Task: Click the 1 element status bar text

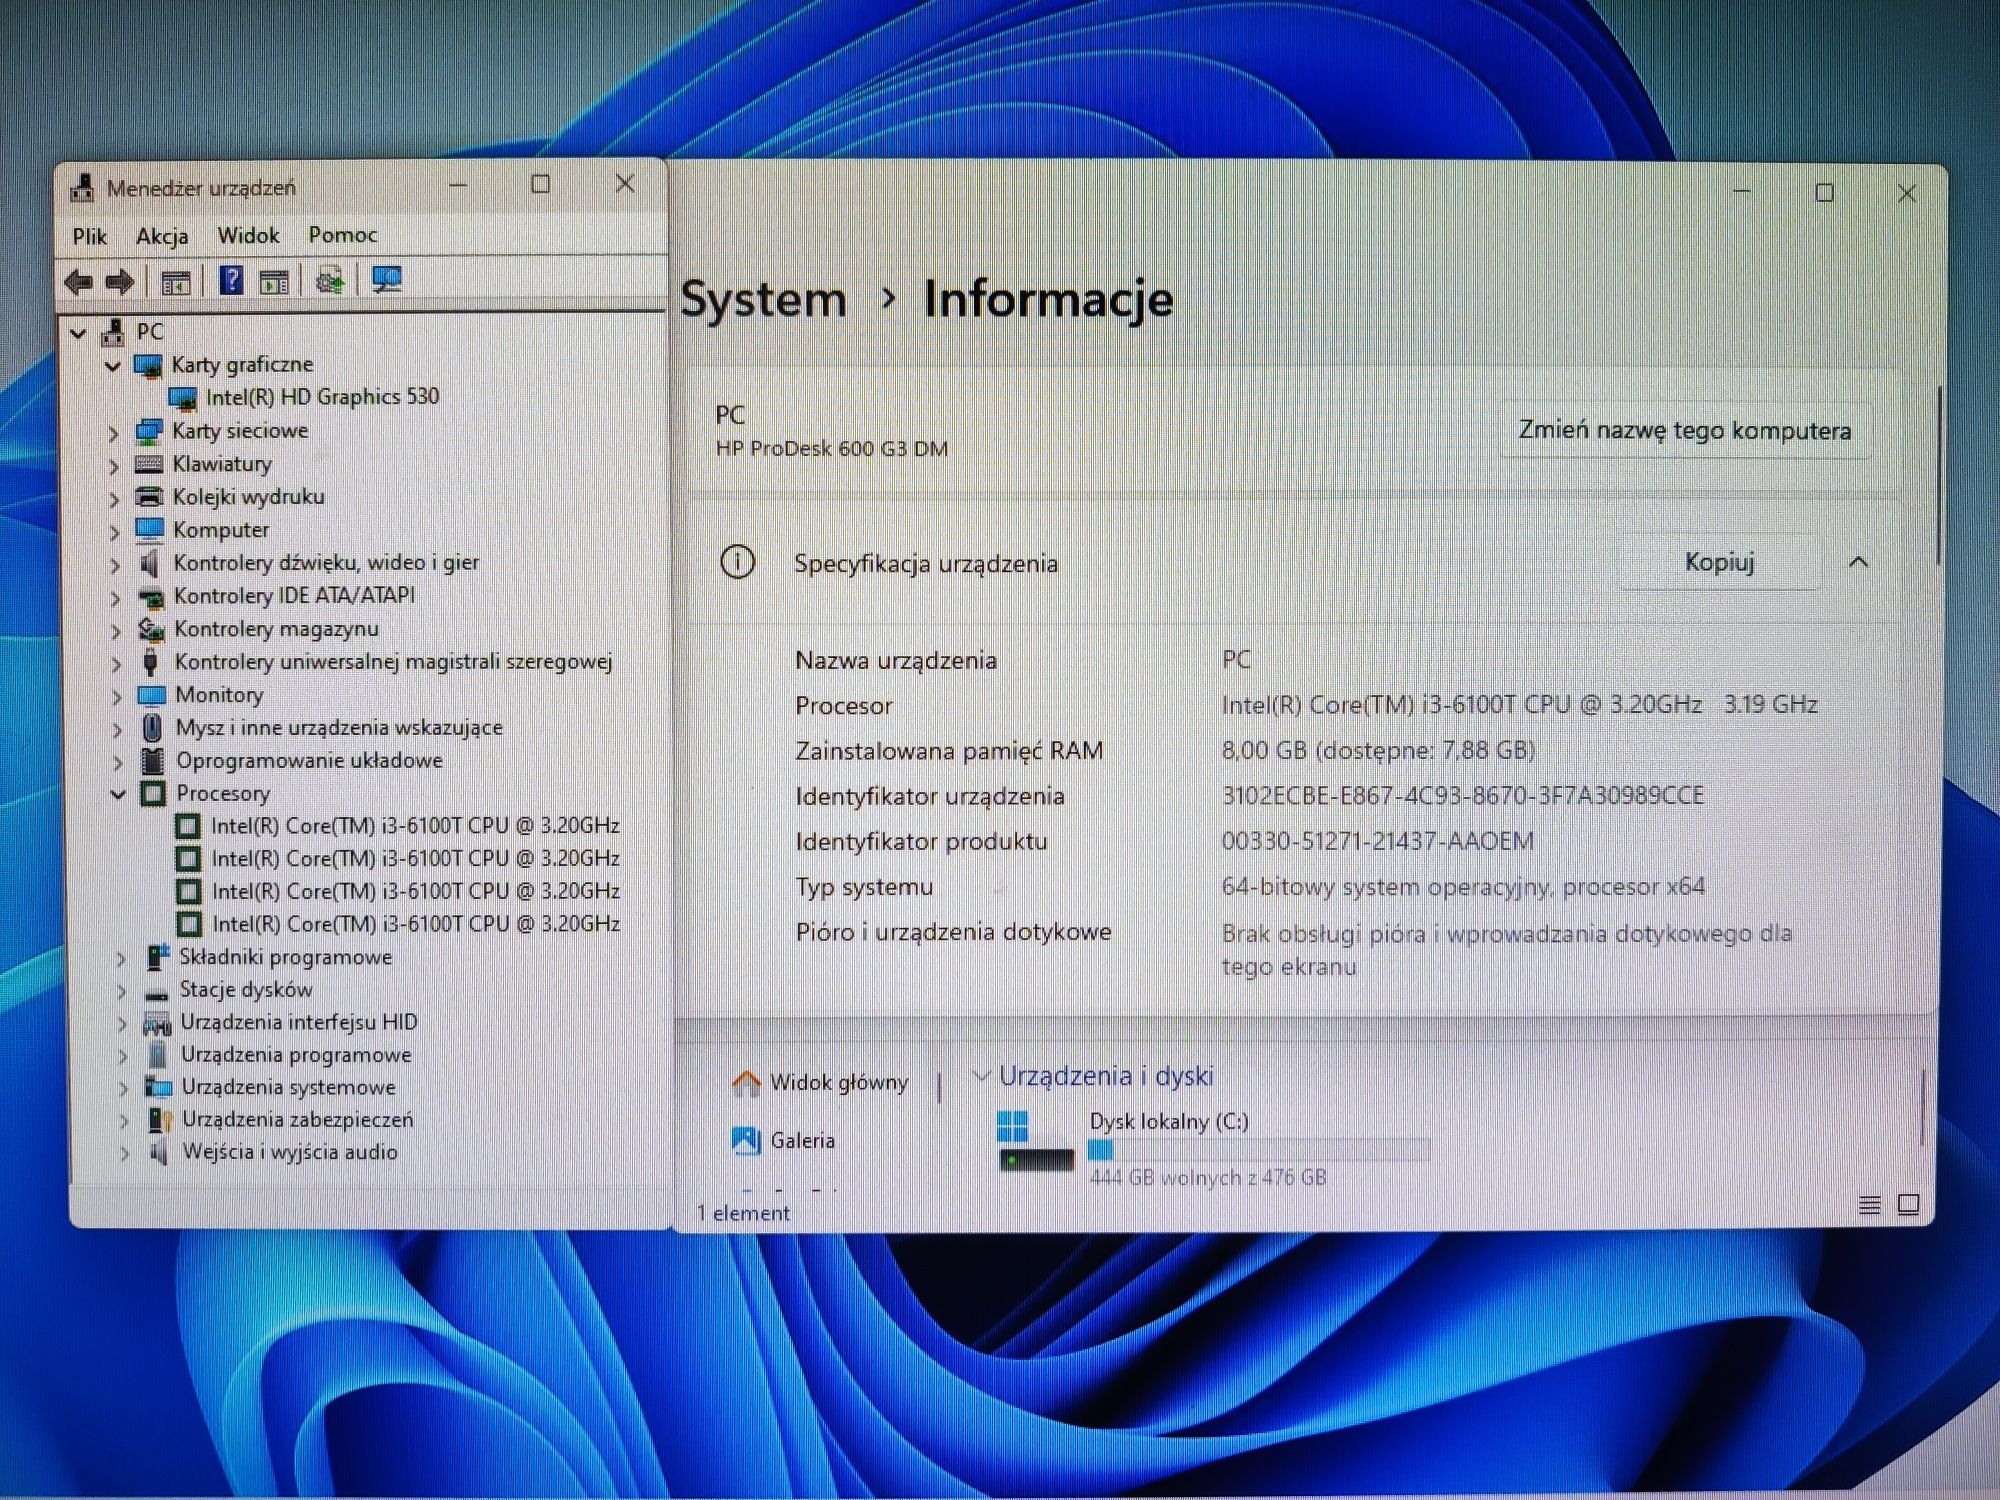Action: 743,1213
